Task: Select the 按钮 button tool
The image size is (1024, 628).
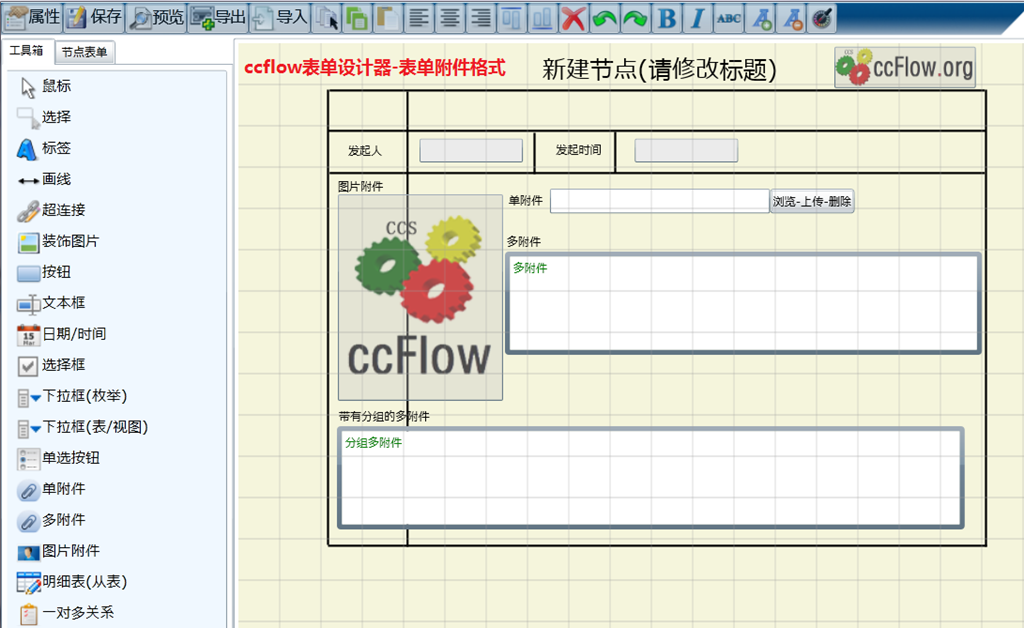Action: (x=44, y=272)
